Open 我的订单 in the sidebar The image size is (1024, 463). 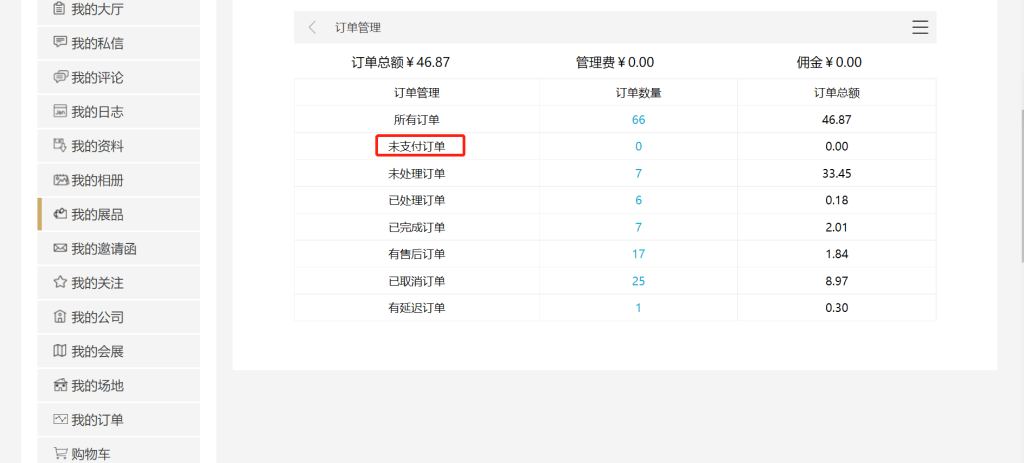tap(119, 419)
